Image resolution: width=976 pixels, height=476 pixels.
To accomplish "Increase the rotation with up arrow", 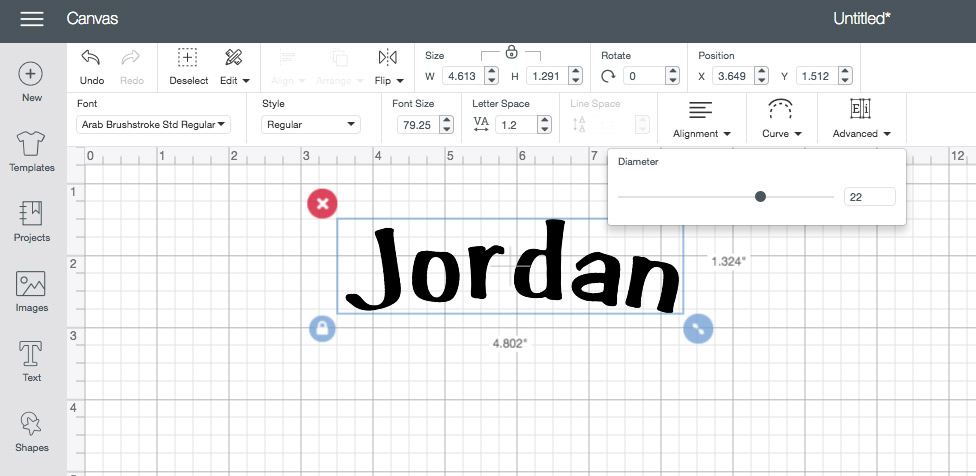I will 672,72.
